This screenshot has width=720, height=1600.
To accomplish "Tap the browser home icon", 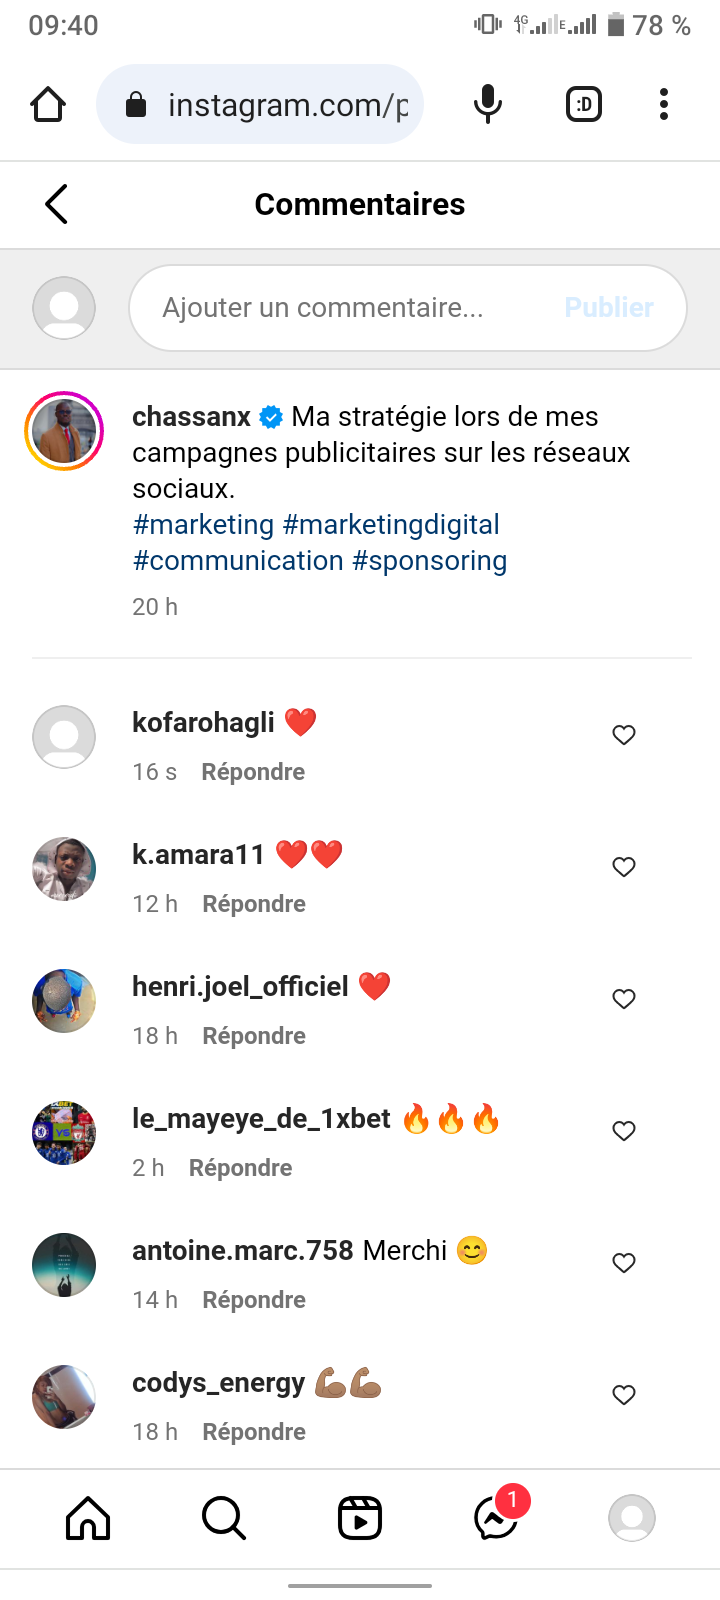I will click(48, 104).
